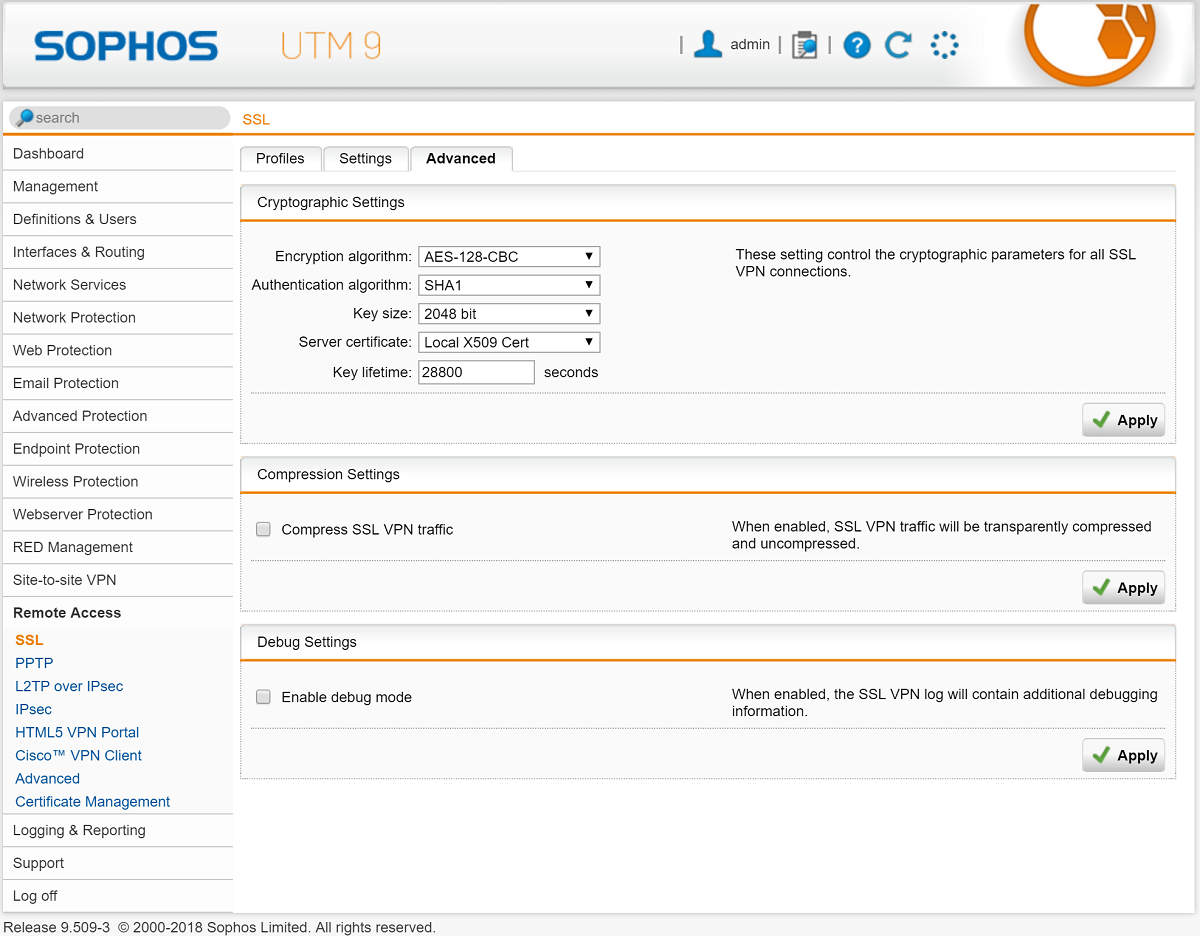Open the Key size 2048 bit dropdown

509,313
